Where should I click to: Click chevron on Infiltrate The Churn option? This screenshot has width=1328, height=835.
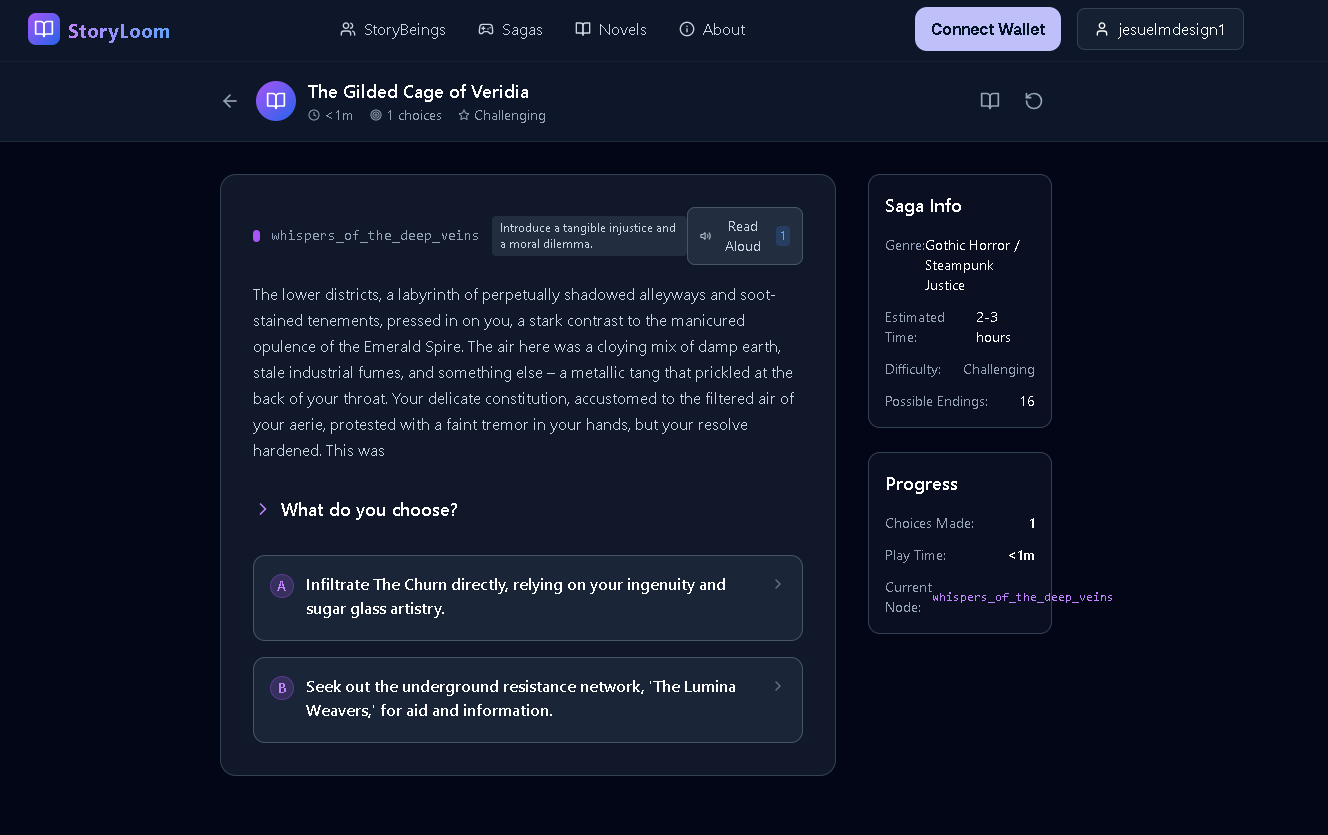[x=778, y=584]
